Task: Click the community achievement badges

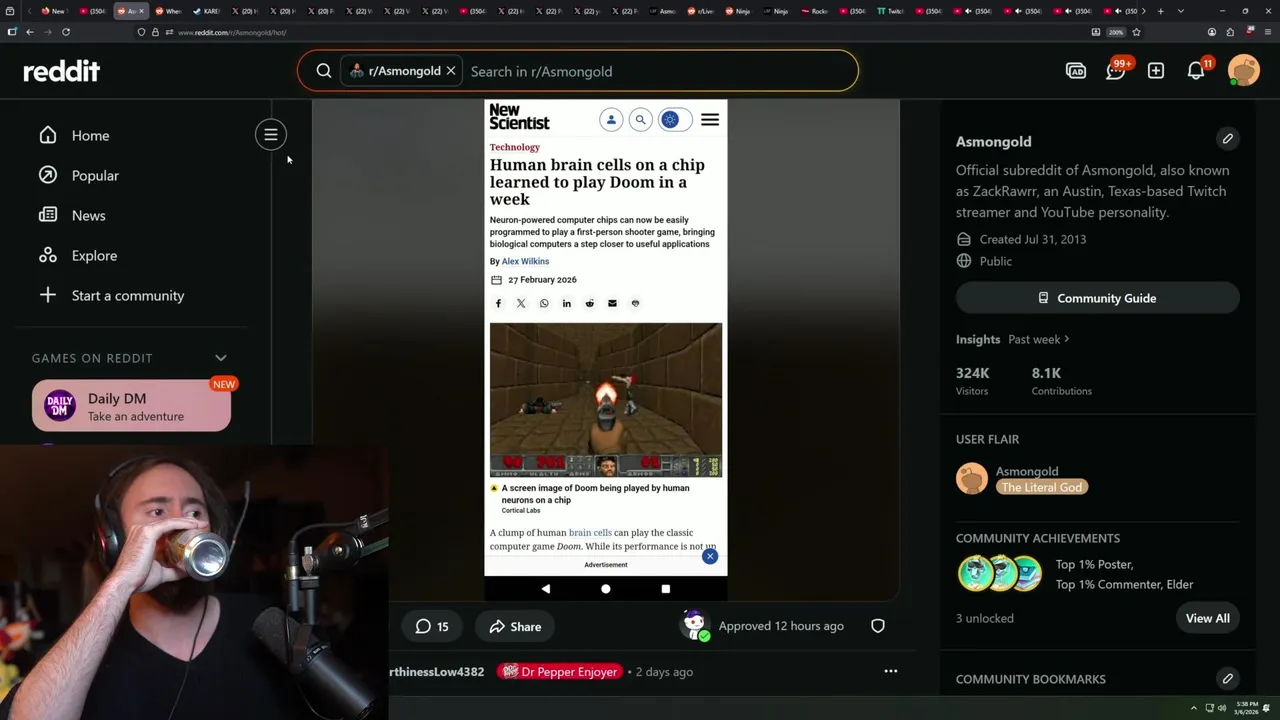Action: (x=999, y=574)
